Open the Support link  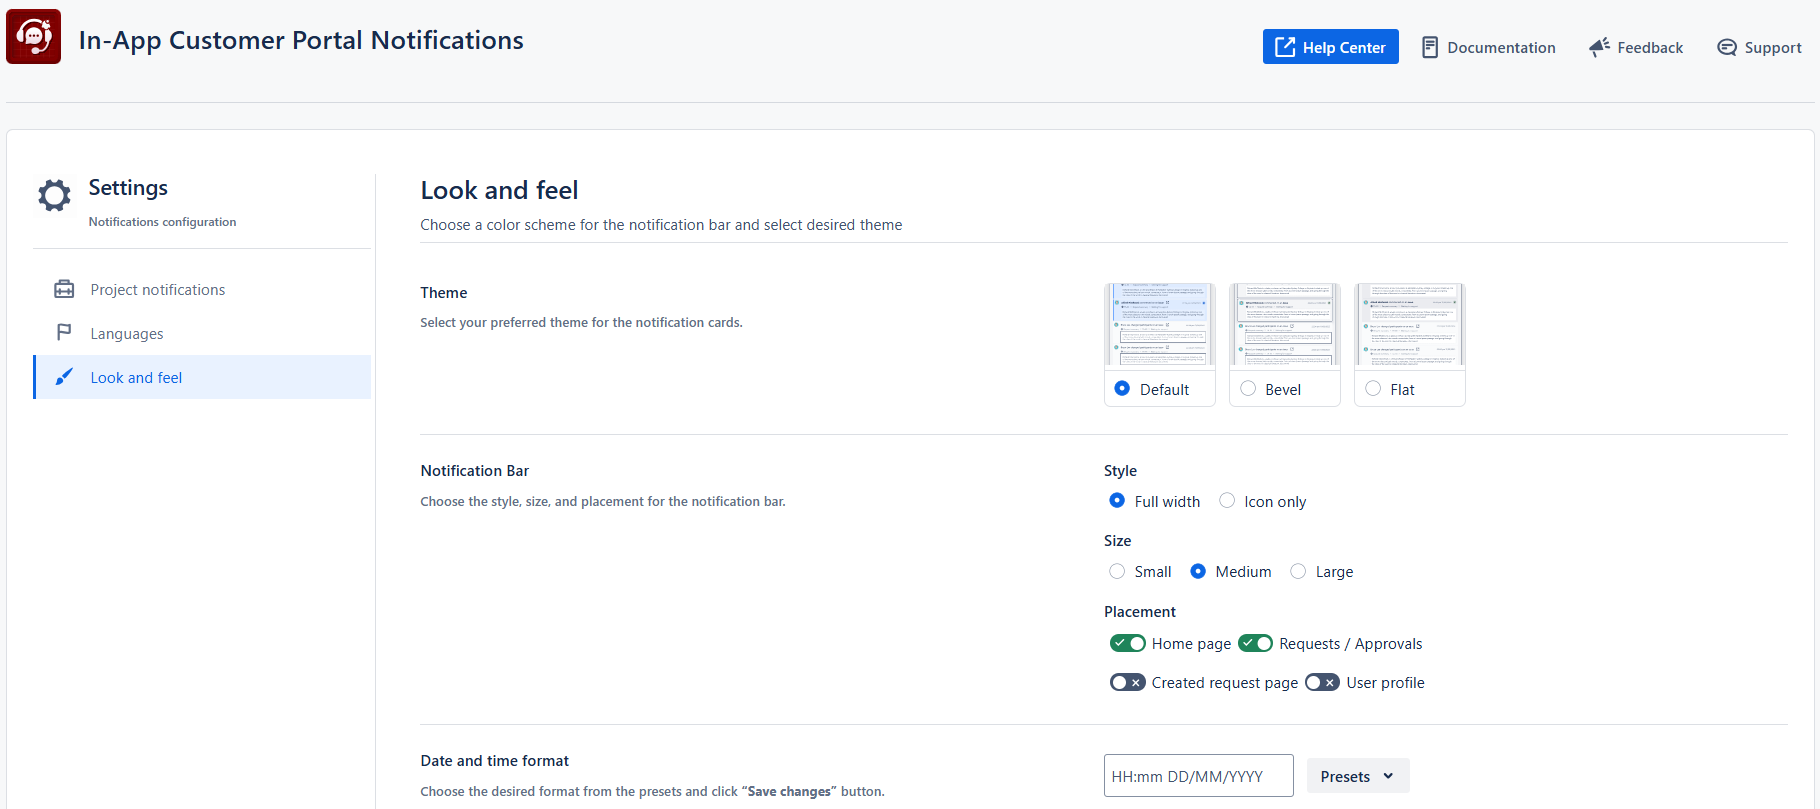click(1760, 47)
